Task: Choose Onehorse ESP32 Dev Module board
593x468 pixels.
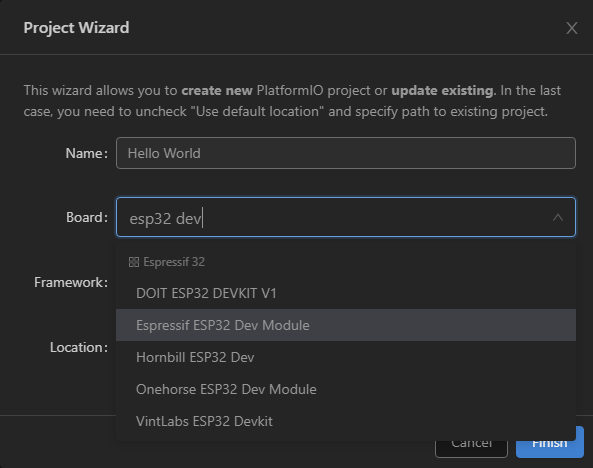Action: coord(346,389)
